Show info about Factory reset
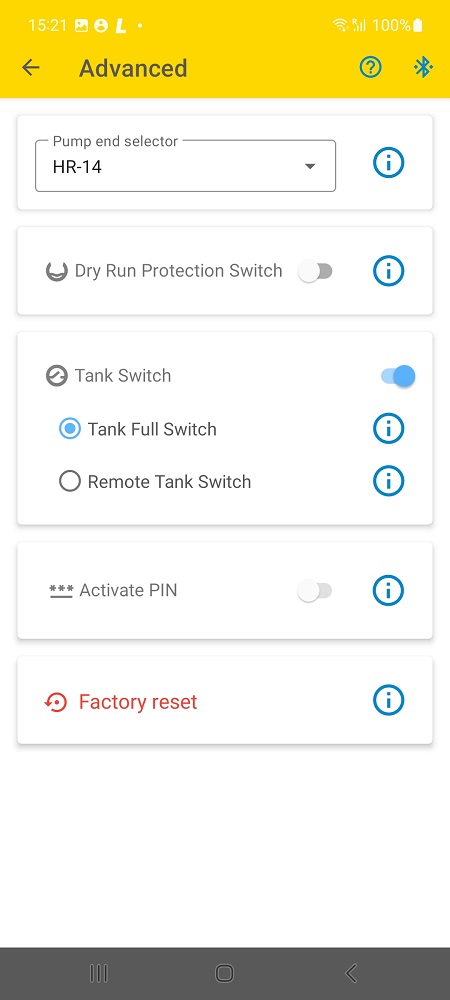450x1000 pixels. coord(388,700)
